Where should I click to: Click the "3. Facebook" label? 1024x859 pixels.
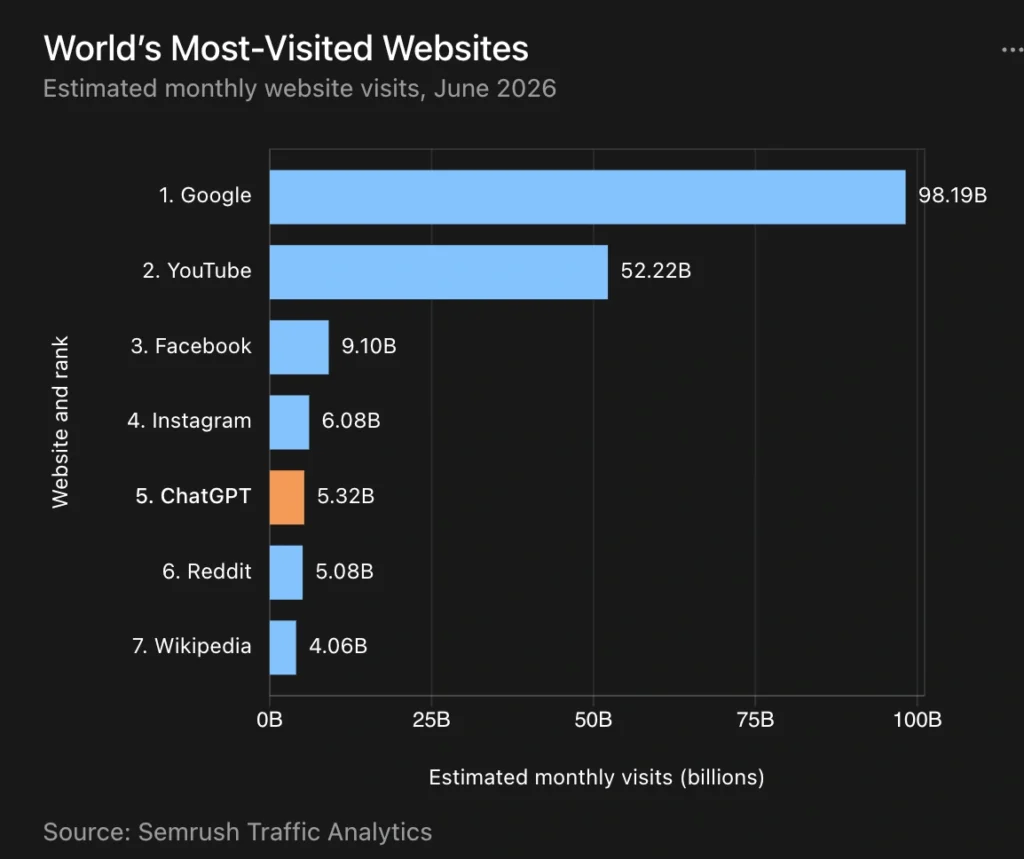191,346
